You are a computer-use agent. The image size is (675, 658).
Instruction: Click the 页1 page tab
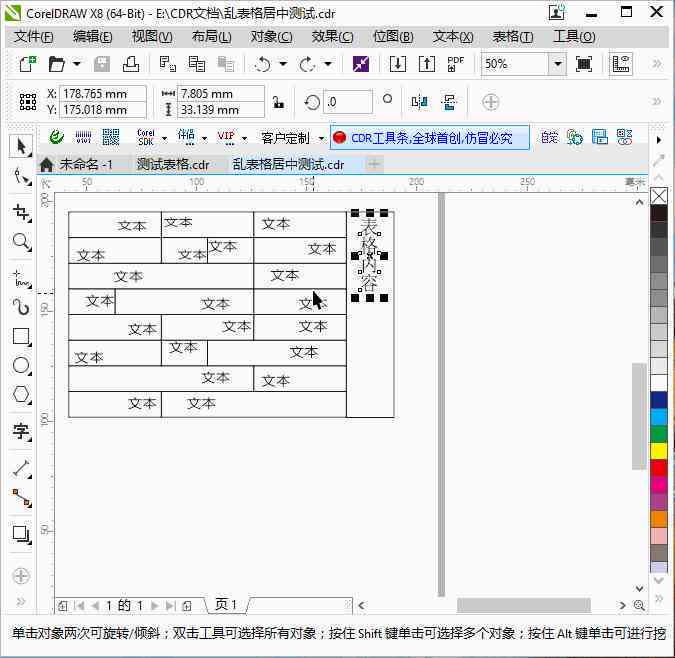pyautogui.click(x=226, y=605)
